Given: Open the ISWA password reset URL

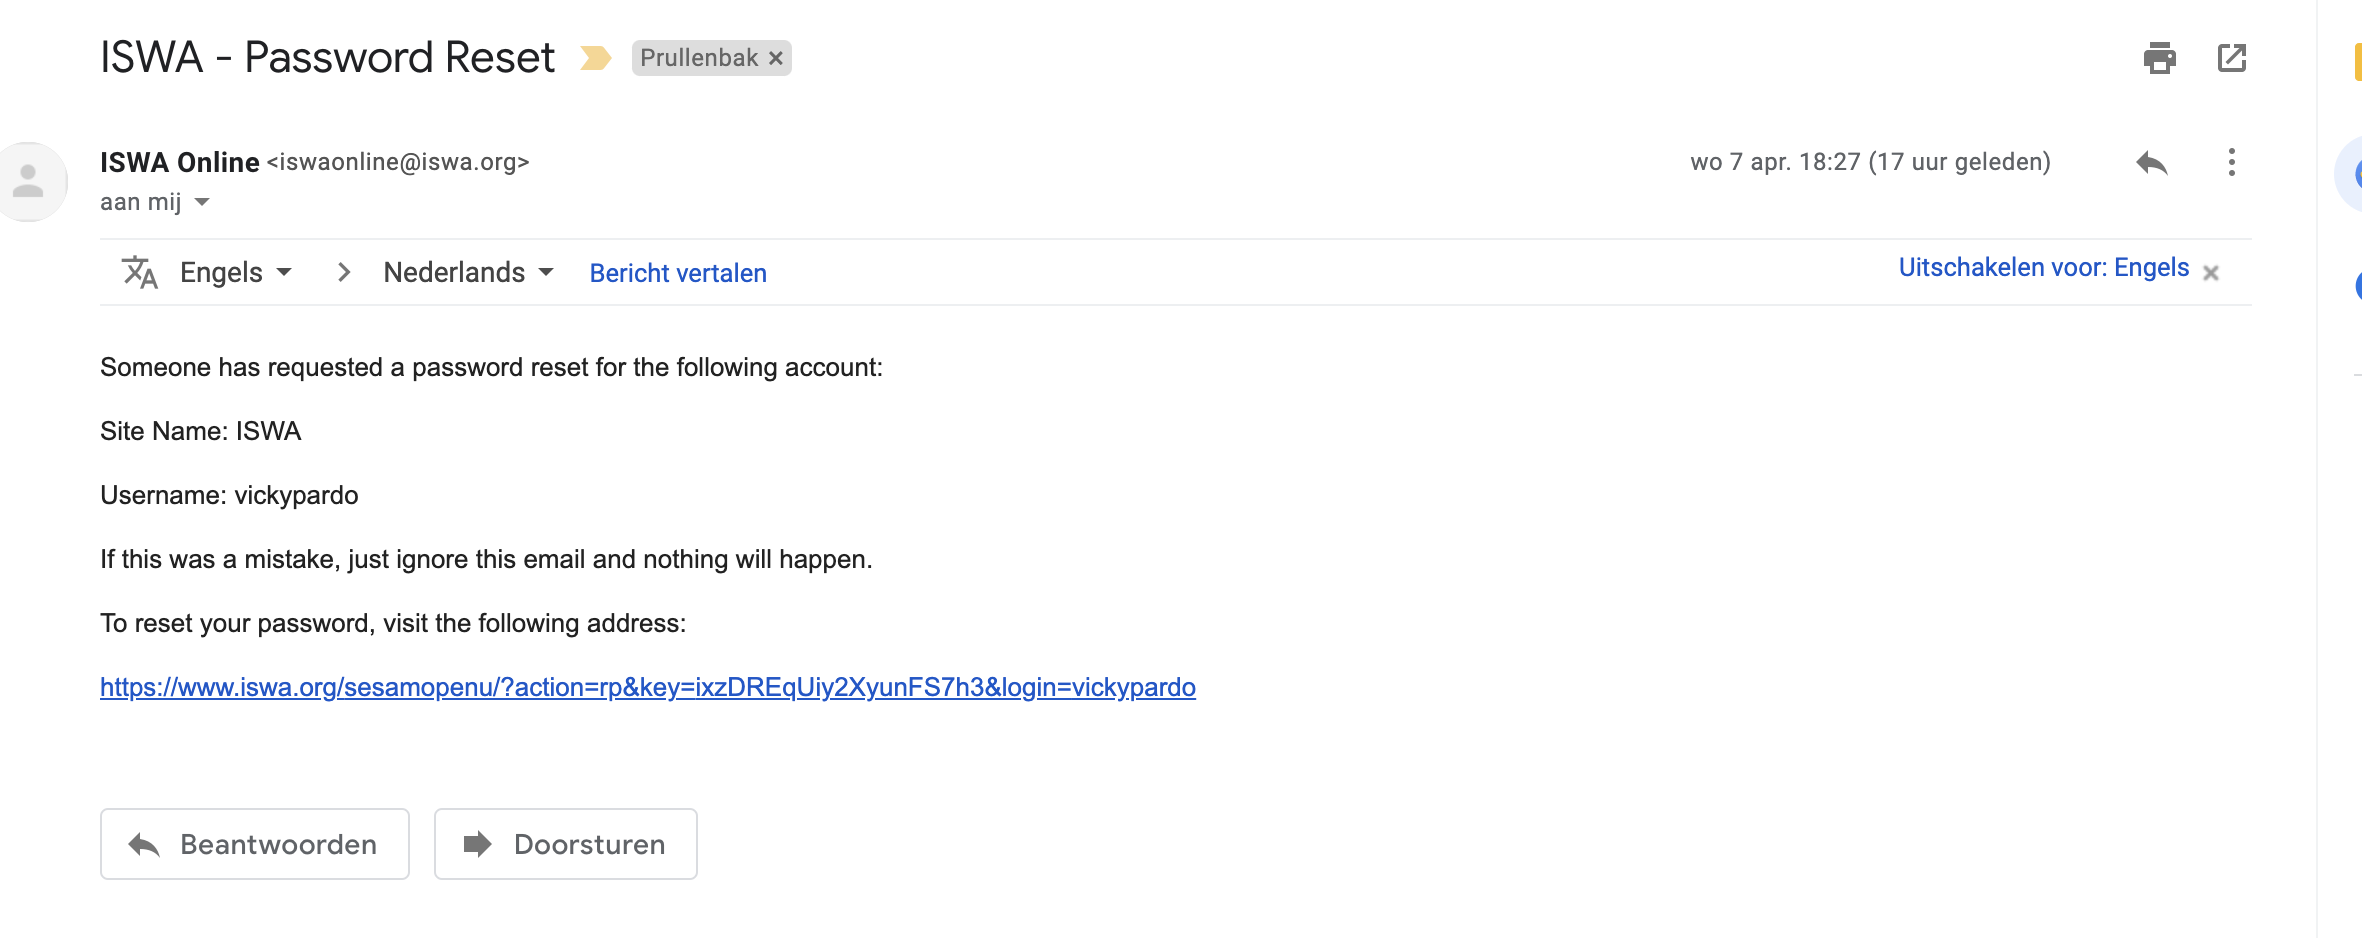Looking at the screenshot, I should click(647, 687).
